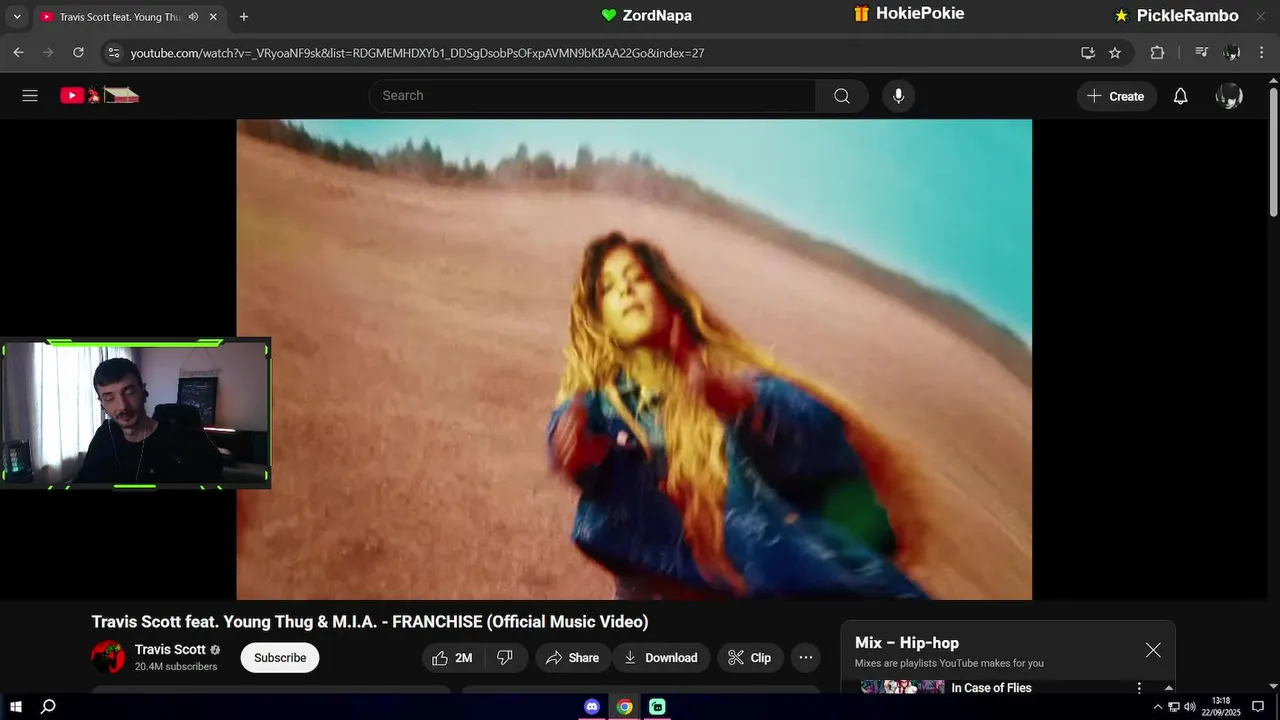Dislike the FRANCHISE video
This screenshot has width=1280, height=720.
(506, 657)
